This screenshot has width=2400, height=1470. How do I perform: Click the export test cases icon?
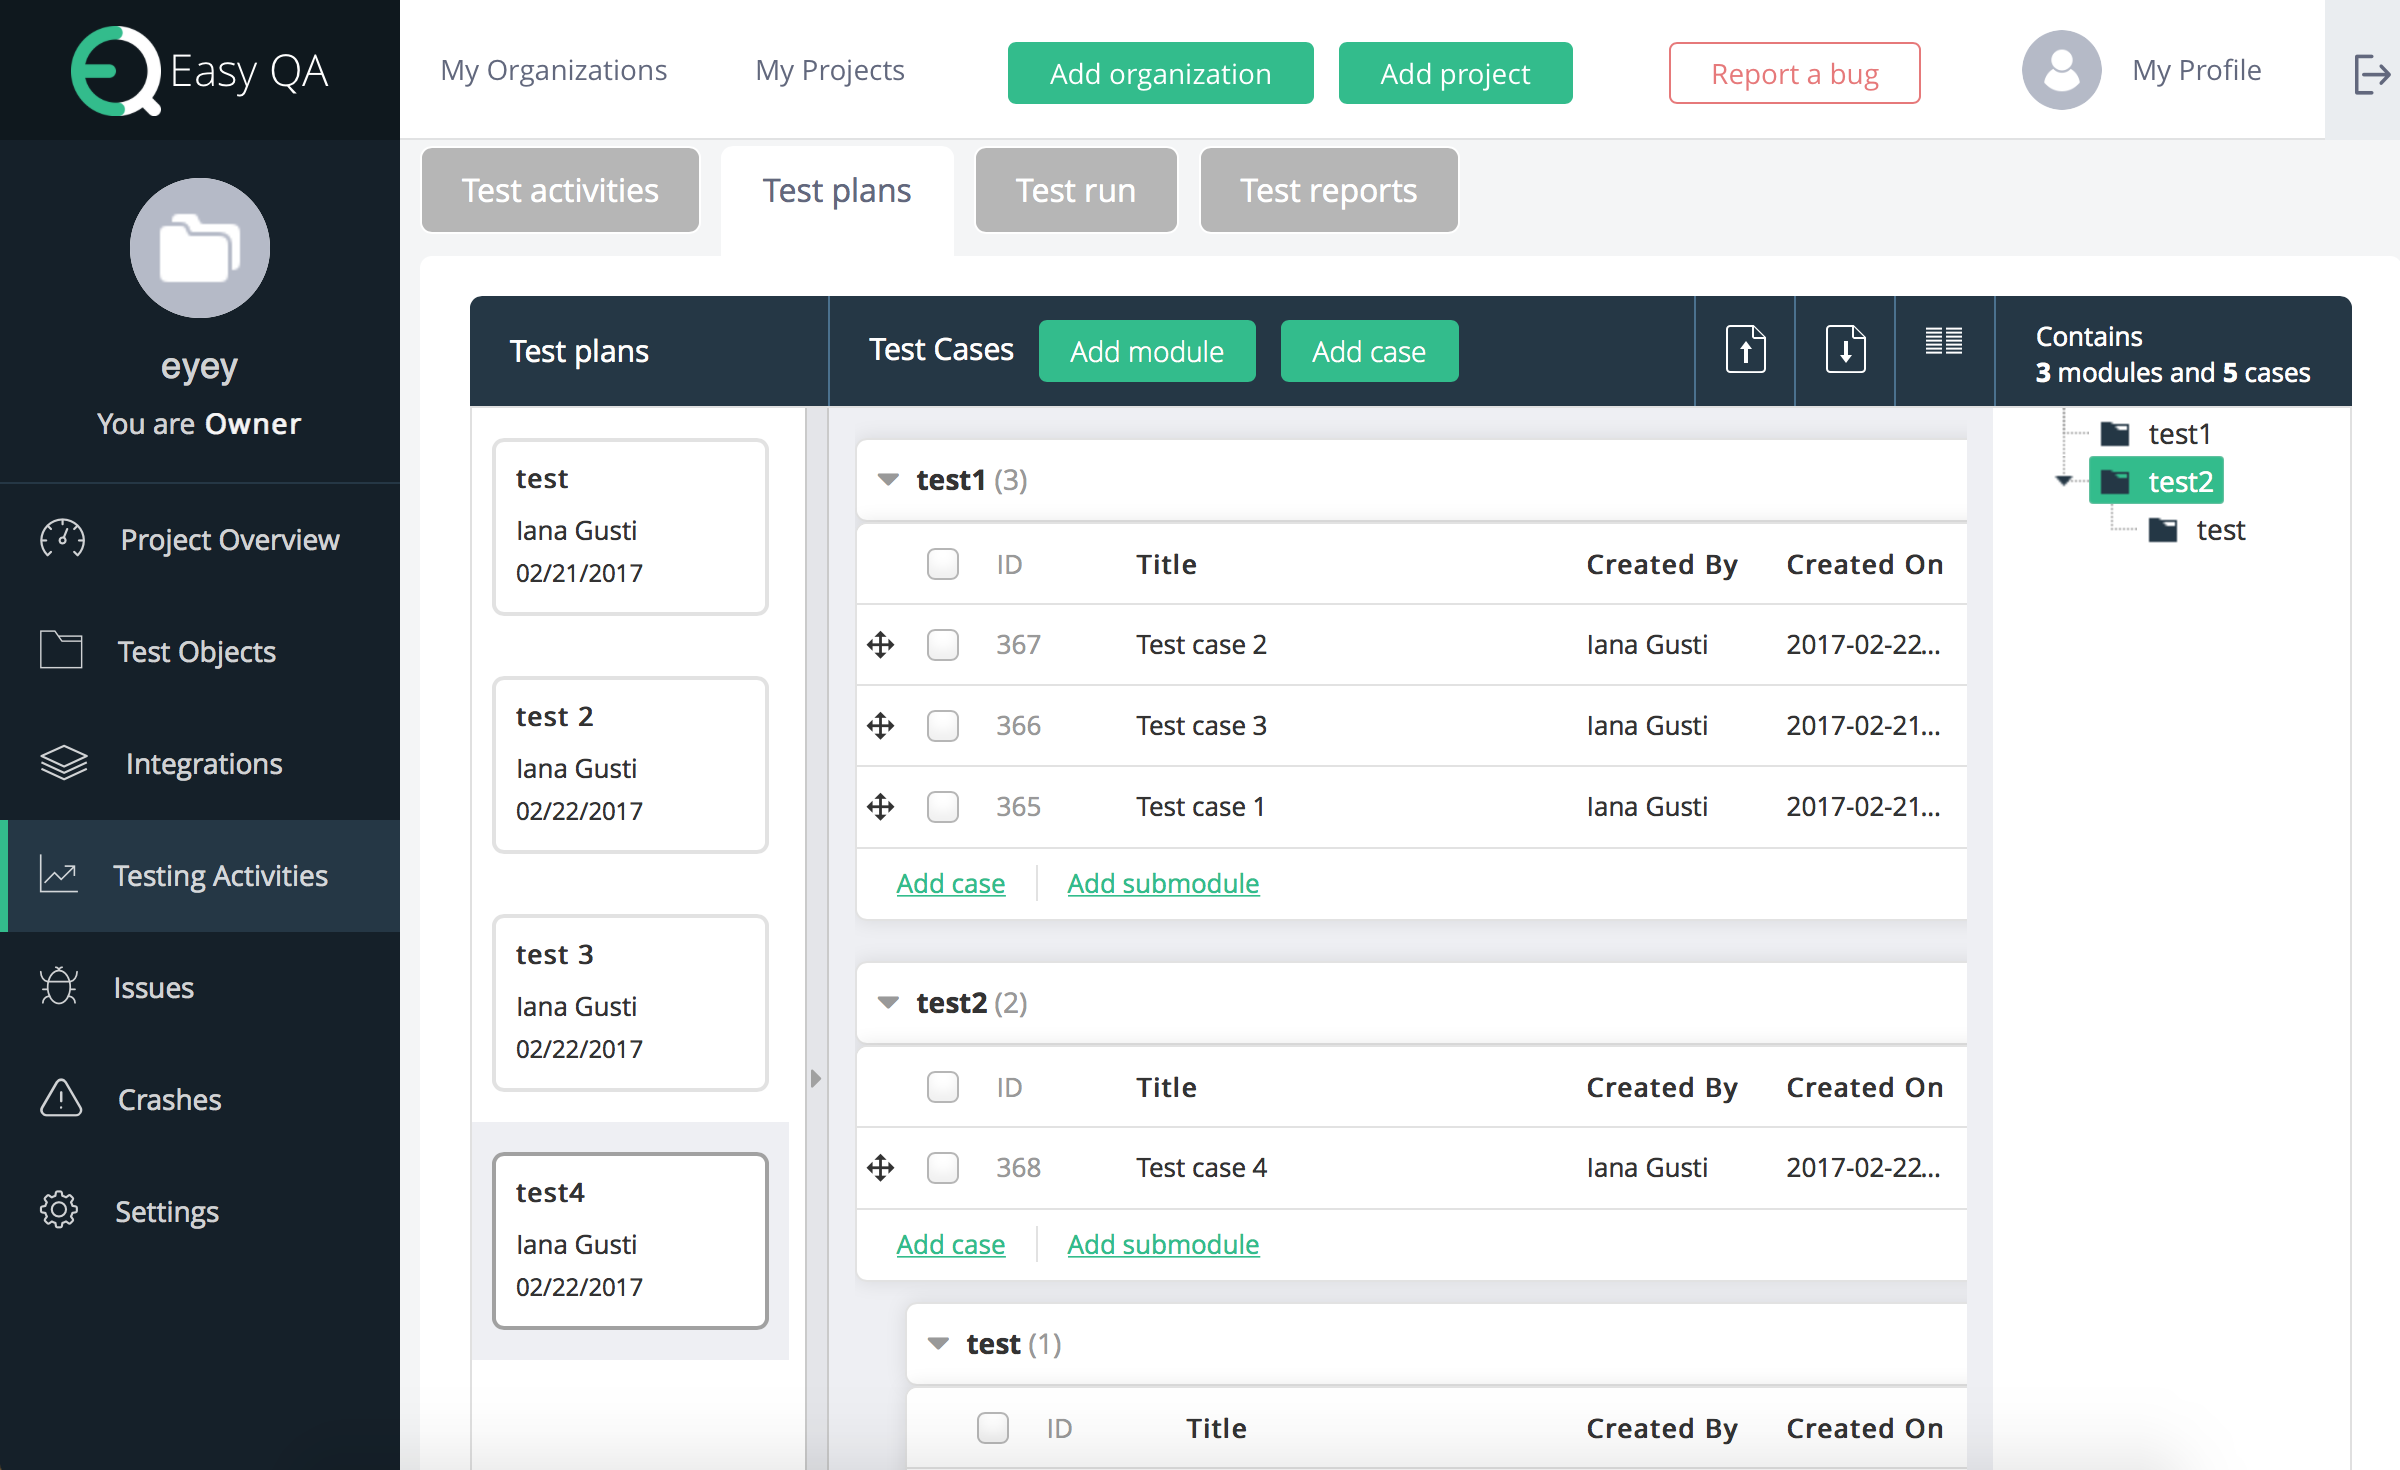[x=1845, y=350]
